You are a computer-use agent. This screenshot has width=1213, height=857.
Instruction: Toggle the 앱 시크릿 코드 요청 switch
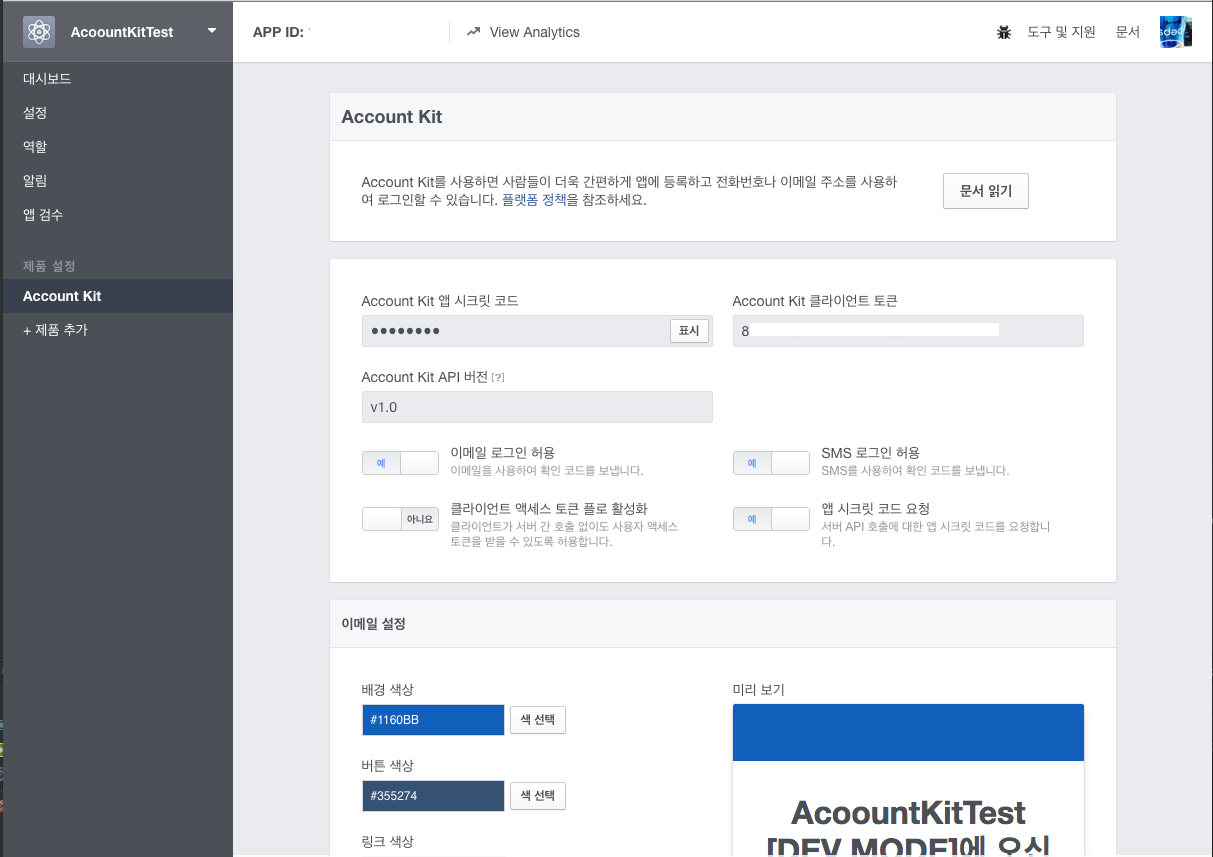(x=771, y=519)
